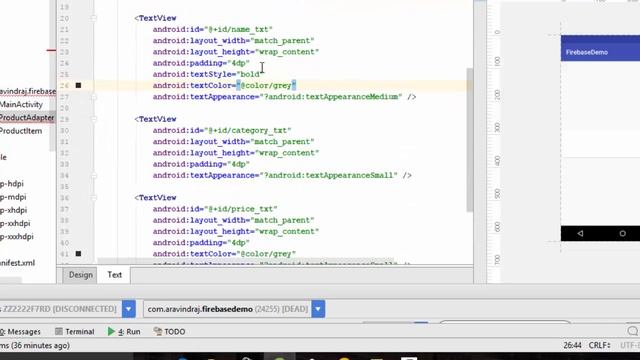This screenshot has width=640, height=360.
Task: Switch to the Design tab
Action: coord(80,275)
